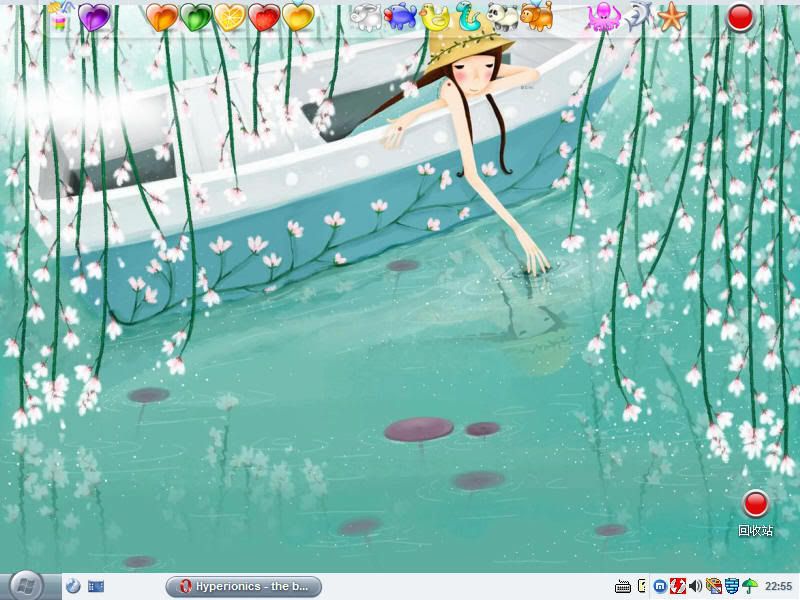Open the Start menu orb
The image size is (800, 600).
coord(26,586)
